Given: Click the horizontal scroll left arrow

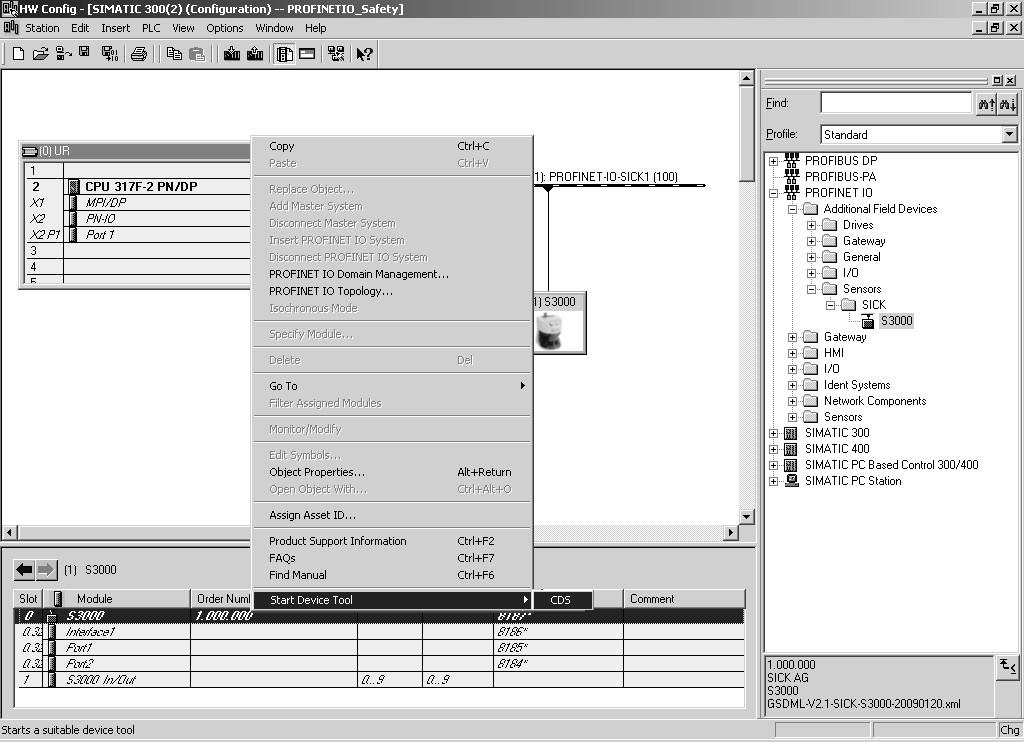Looking at the screenshot, I should click(8, 532).
